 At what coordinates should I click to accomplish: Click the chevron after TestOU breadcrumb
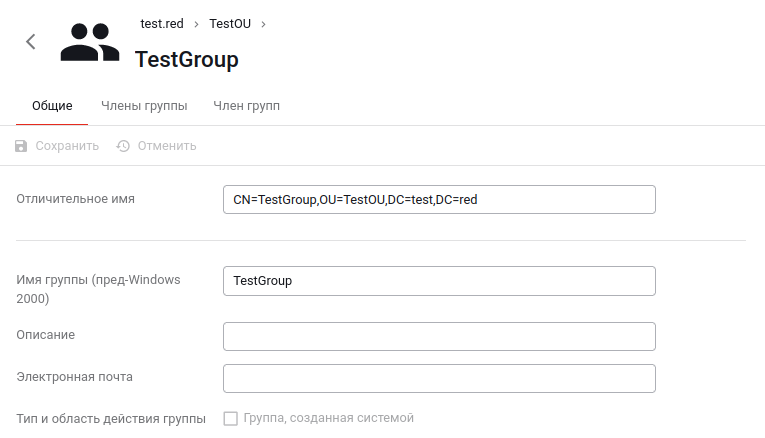click(264, 23)
